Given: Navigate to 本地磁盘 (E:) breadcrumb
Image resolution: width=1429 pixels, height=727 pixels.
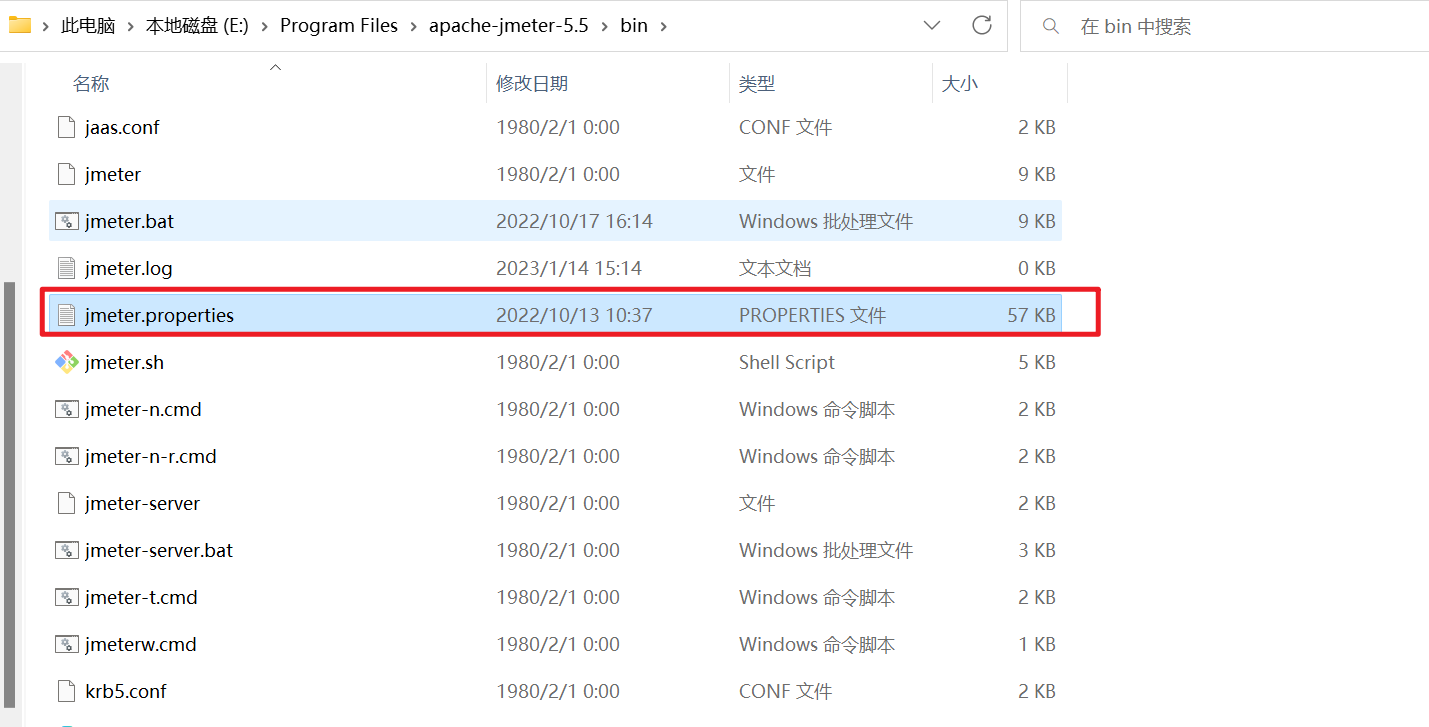Looking at the screenshot, I should coord(197,26).
